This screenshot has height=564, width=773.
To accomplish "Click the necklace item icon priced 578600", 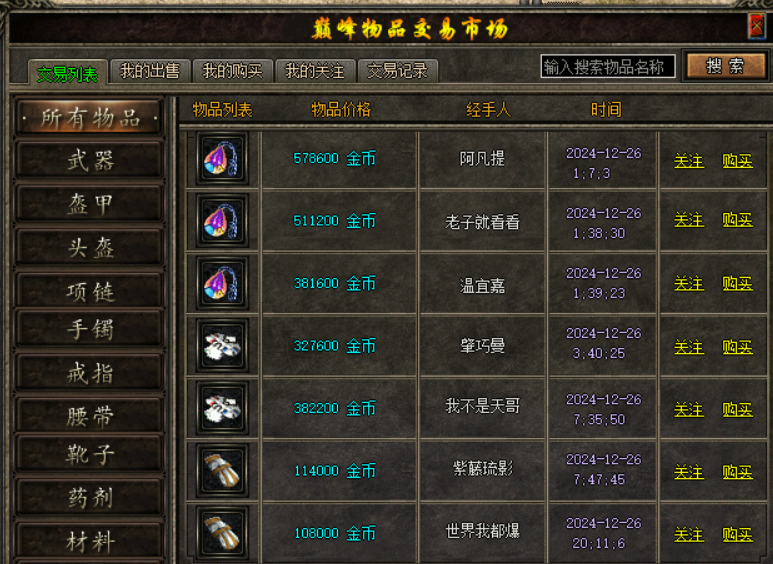I will (222, 158).
